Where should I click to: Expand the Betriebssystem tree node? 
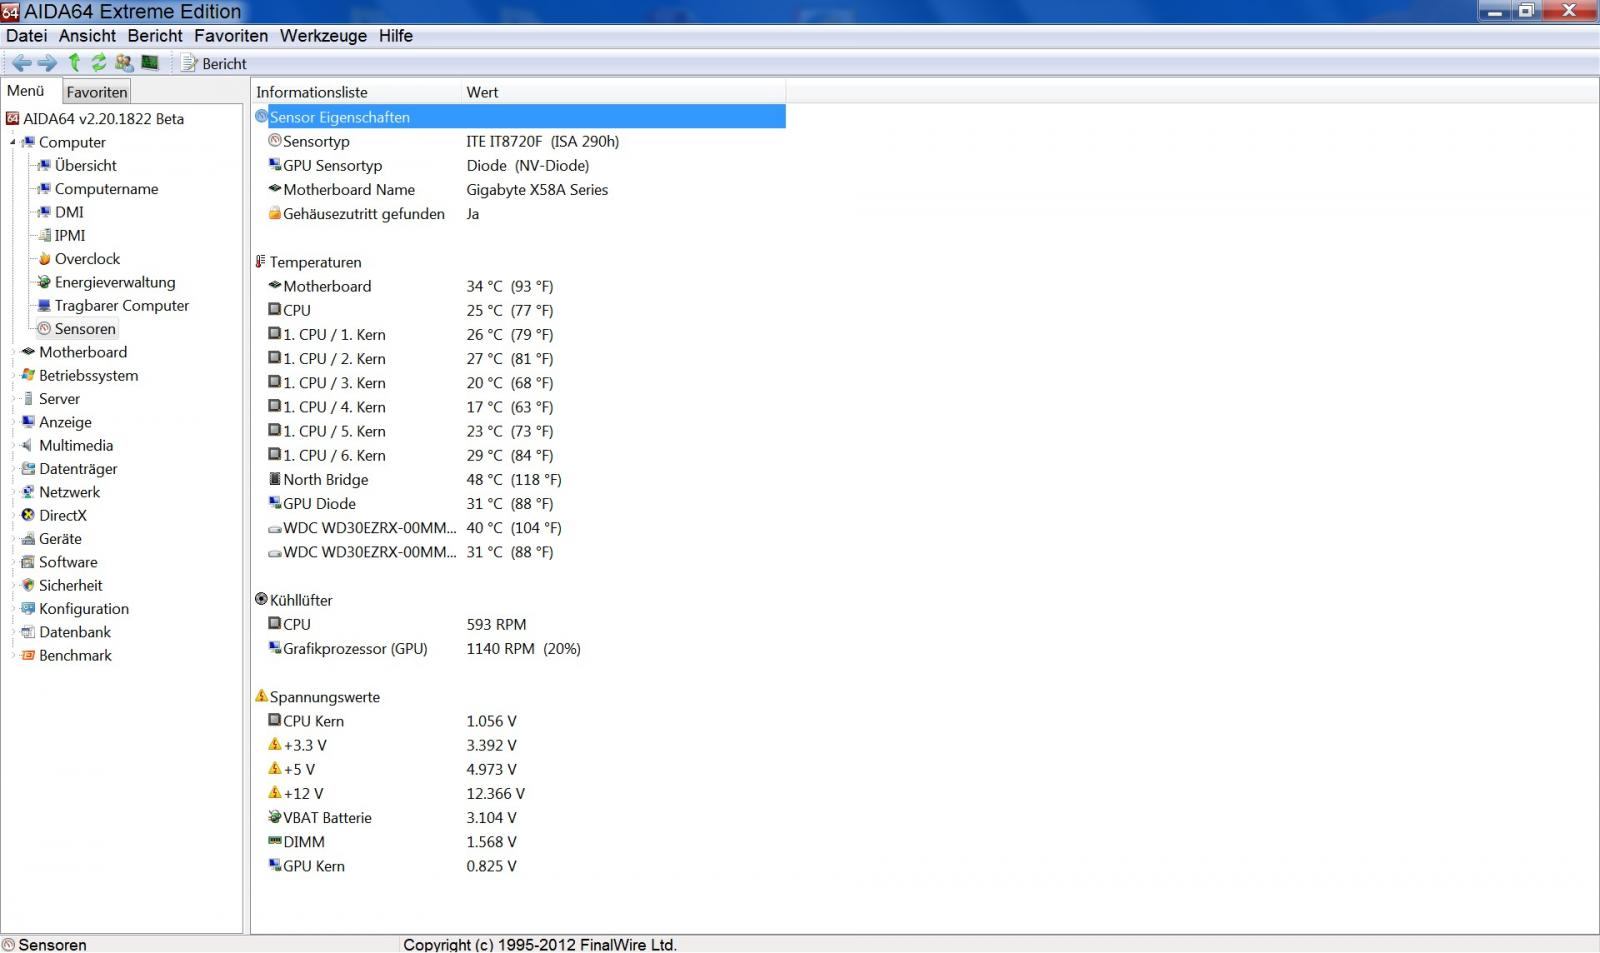[13, 375]
